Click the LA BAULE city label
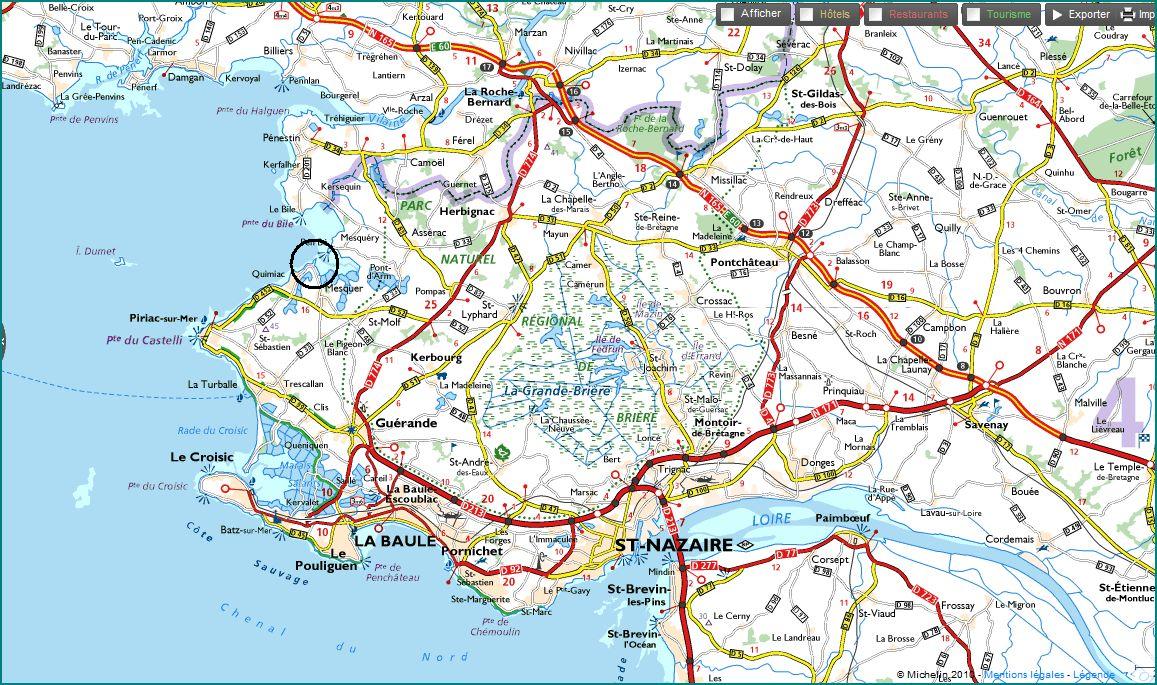 (x=395, y=541)
